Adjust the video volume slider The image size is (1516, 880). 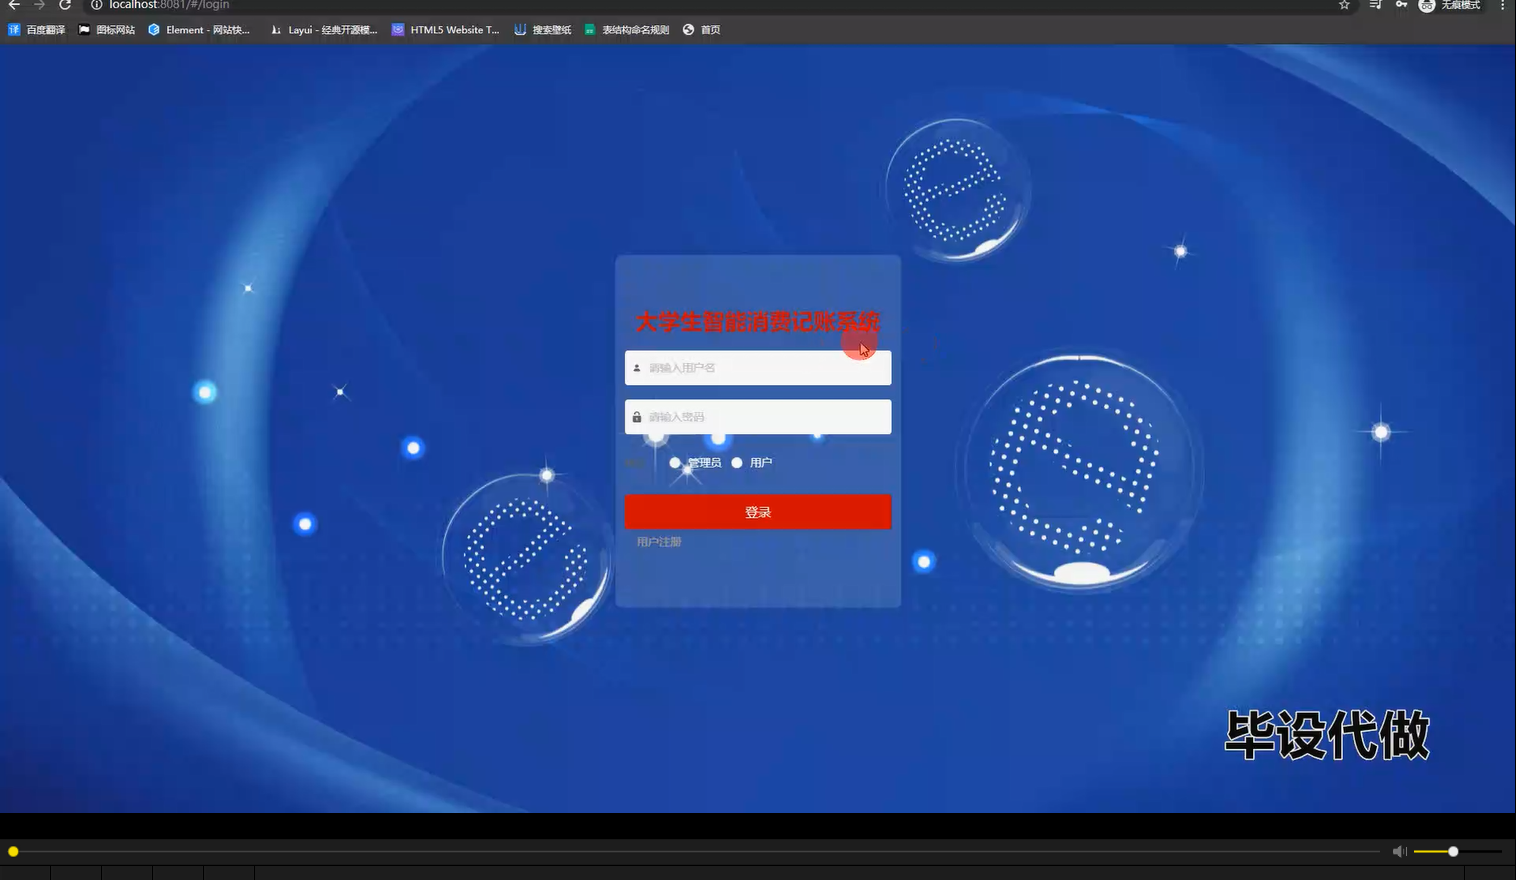tap(1457, 852)
